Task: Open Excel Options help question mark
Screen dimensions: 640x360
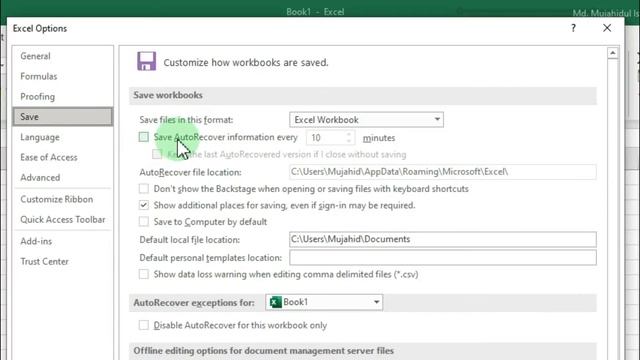Action: (573, 28)
